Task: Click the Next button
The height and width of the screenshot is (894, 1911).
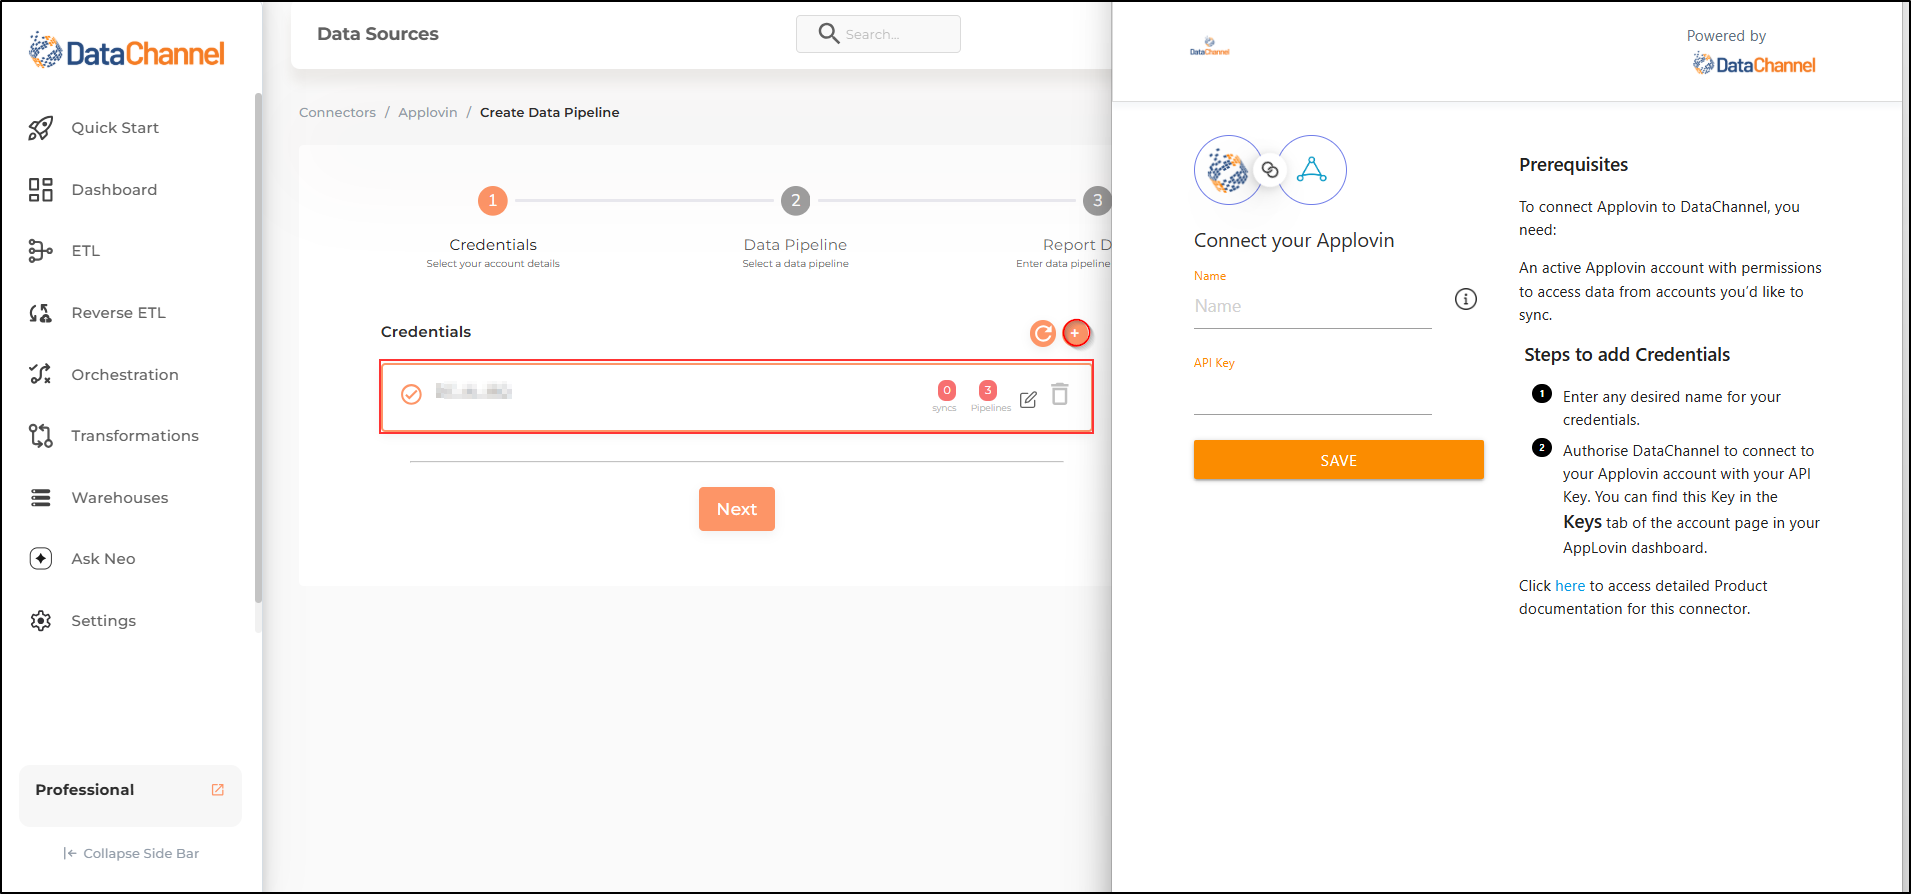Action: (x=737, y=509)
